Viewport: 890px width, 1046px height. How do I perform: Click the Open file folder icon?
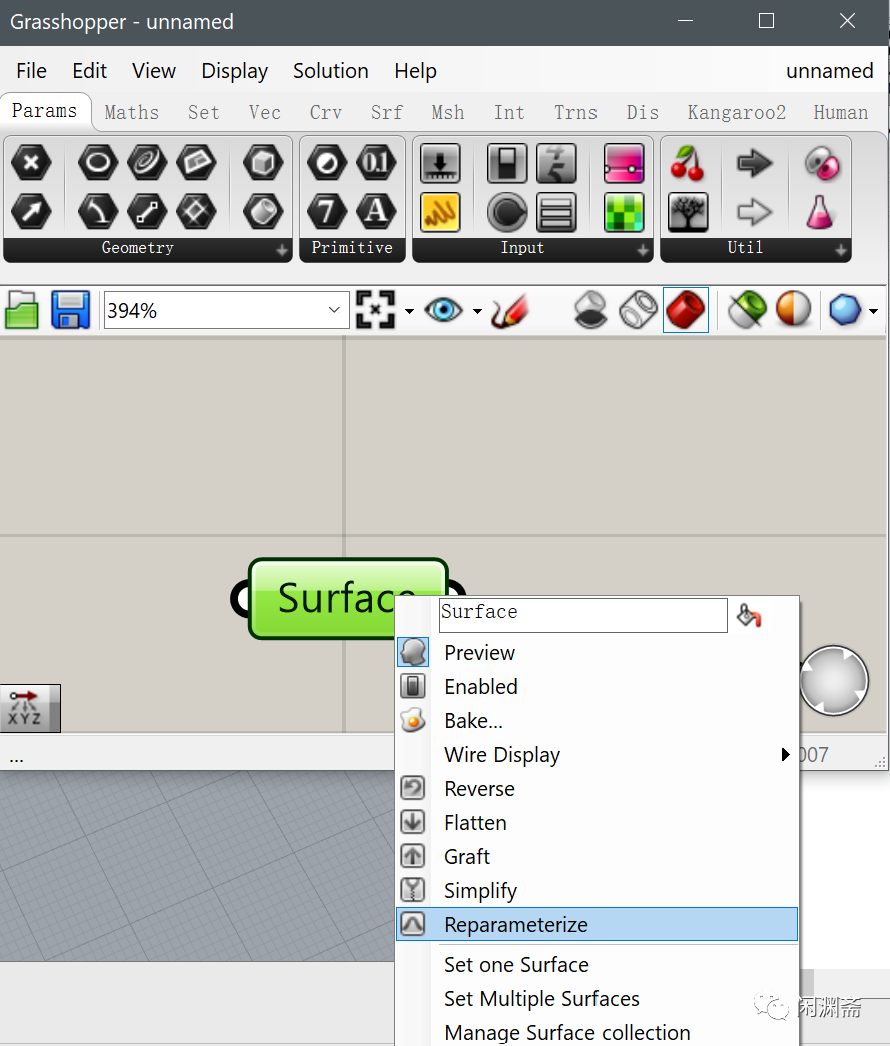(22, 310)
